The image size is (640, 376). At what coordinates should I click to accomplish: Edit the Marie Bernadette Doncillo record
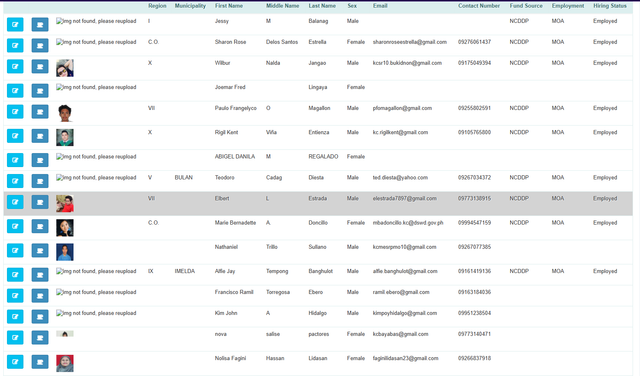[x=15, y=226]
